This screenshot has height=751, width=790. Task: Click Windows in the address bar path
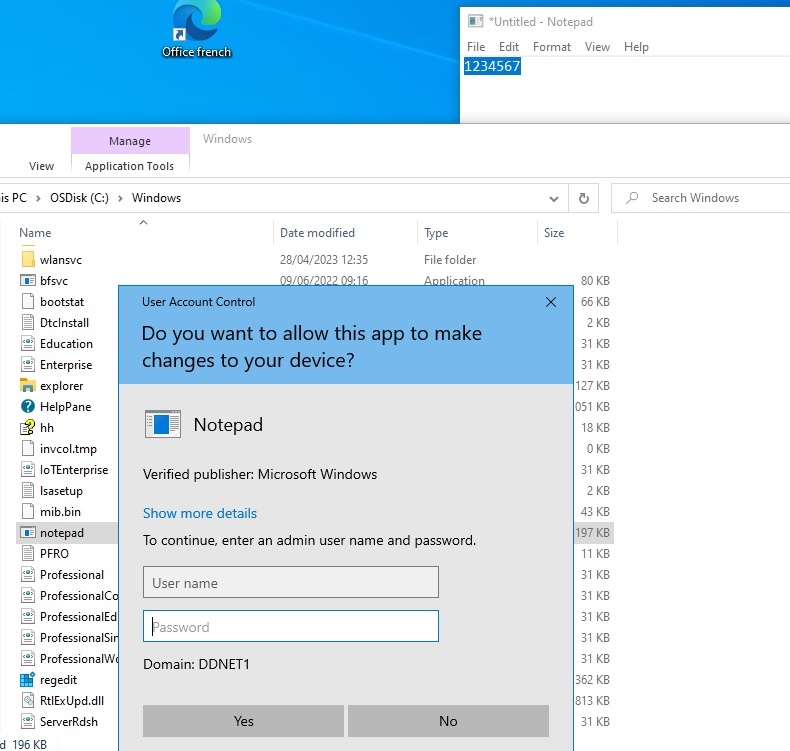tap(156, 198)
